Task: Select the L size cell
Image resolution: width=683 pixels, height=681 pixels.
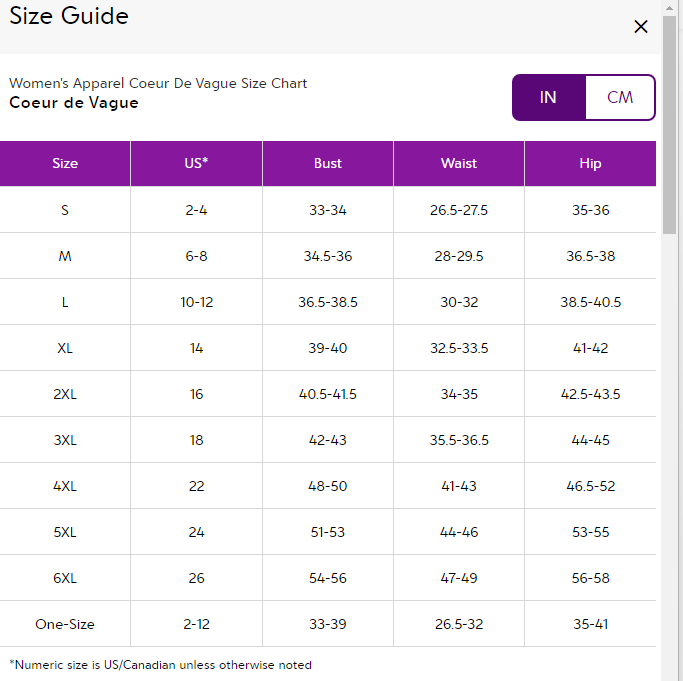Action: [x=65, y=302]
